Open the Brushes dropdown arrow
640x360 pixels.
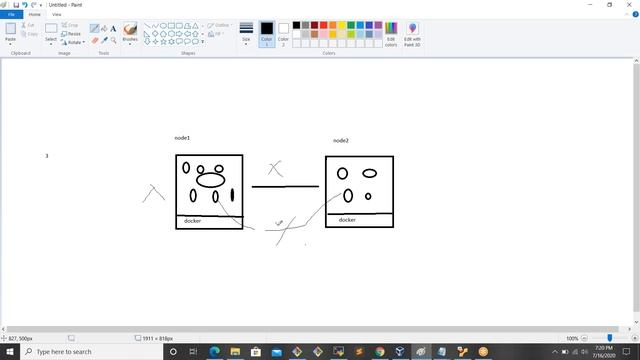130,44
